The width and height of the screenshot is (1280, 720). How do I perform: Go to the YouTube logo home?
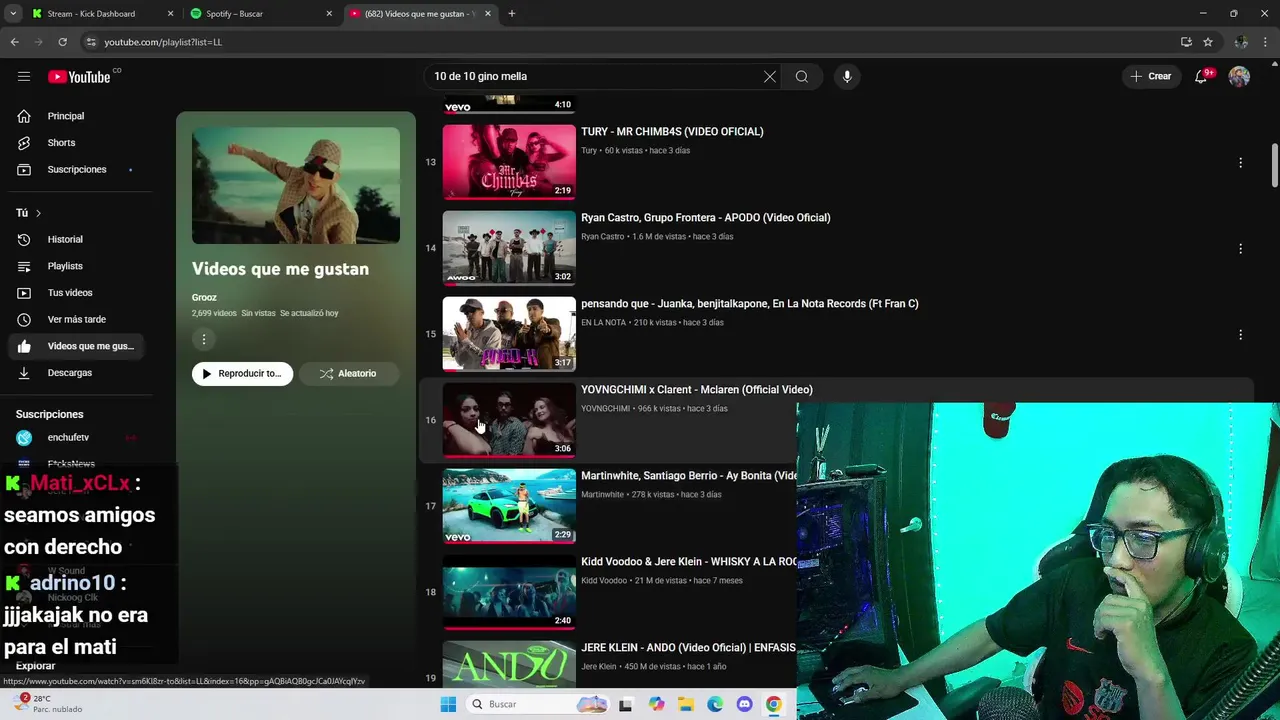(79, 77)
